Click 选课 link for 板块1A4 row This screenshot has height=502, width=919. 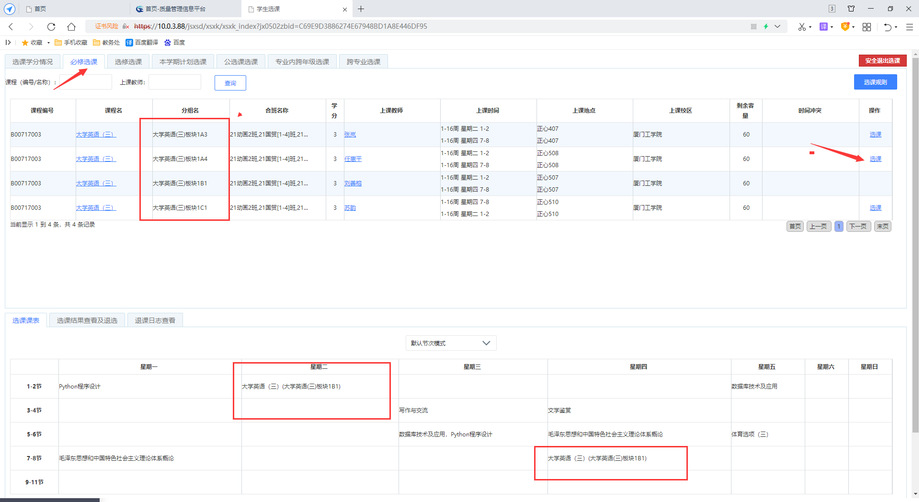[875, 159]
